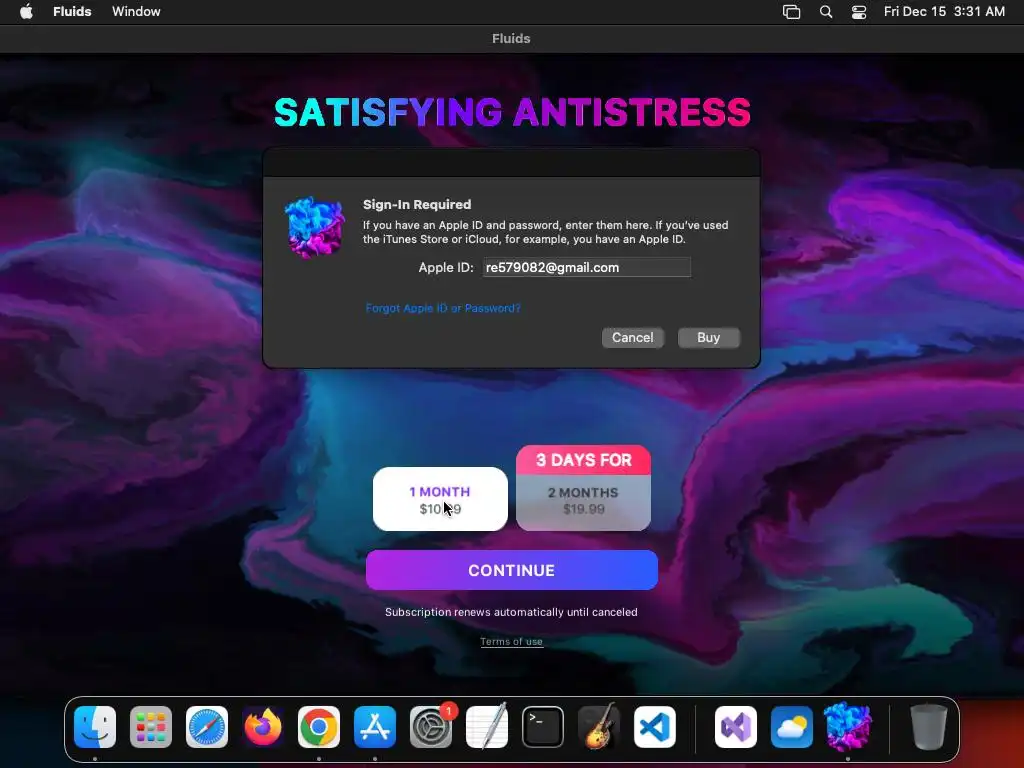Open the Fluids menu
1024x768 pixels.
coord(72,12)
